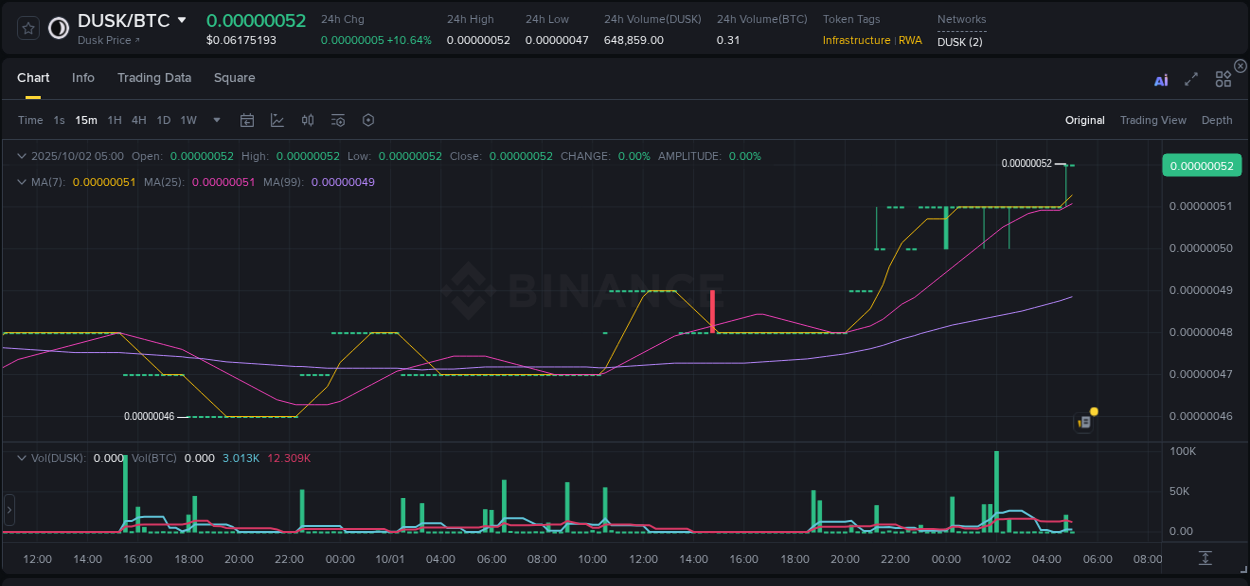Click the gift box icon on the chart
This screenshot has height=586, width=1250.
coord(1083,422)
